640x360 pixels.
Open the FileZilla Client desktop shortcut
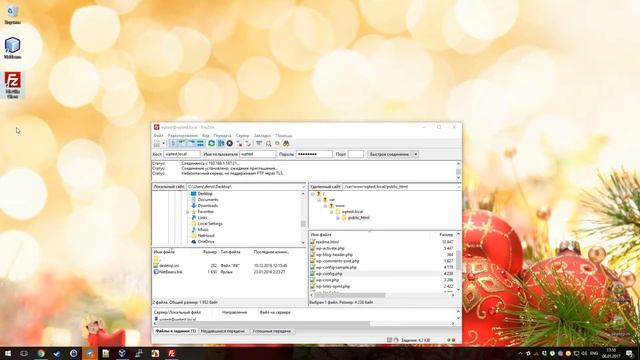click(13, 85)
